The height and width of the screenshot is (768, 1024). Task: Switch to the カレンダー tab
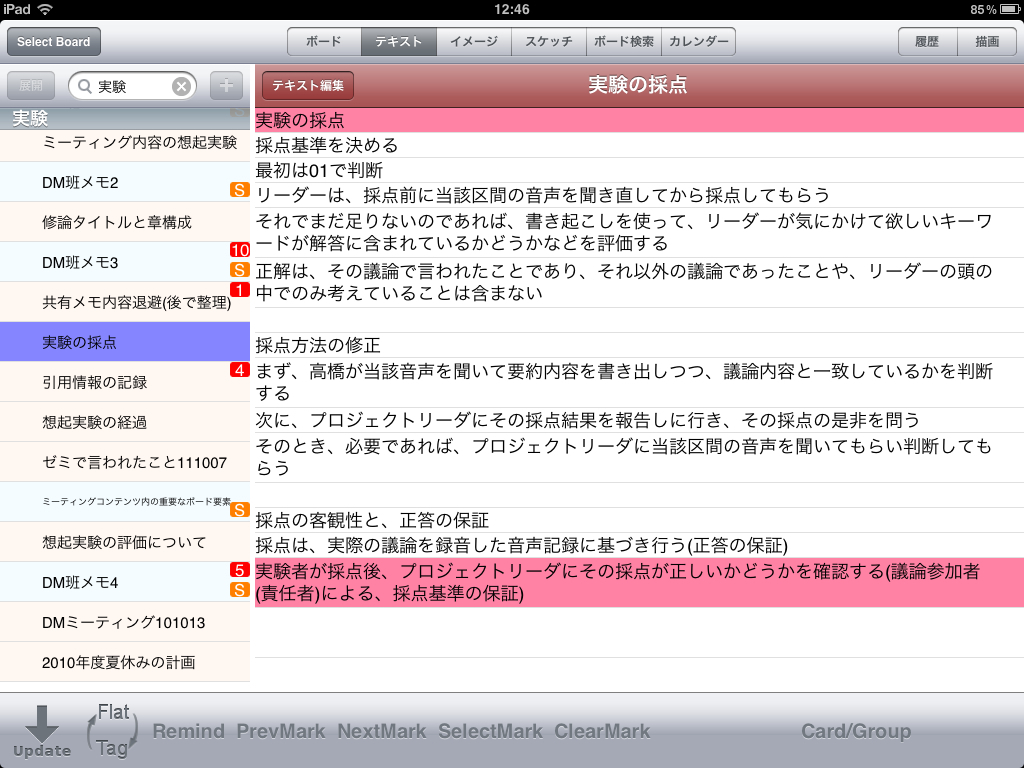(x=698, y=42)
